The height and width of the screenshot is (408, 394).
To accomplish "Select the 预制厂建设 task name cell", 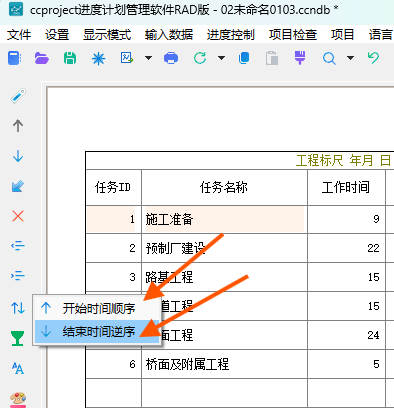I will click(x=224, y=248).
